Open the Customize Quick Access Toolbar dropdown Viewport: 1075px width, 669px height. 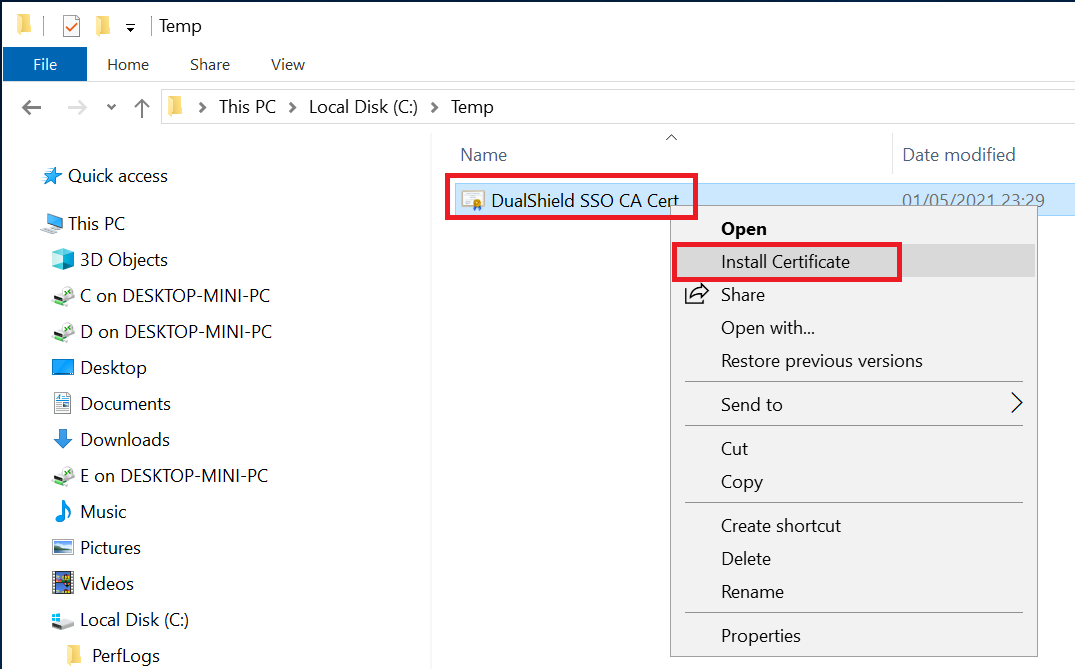tap(130, 28)
